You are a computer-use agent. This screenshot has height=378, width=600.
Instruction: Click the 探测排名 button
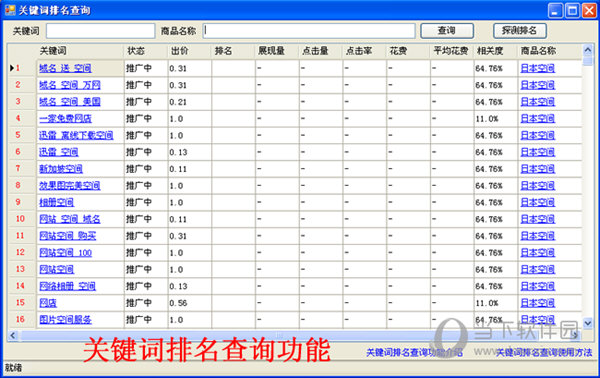(x=520, y=31)
